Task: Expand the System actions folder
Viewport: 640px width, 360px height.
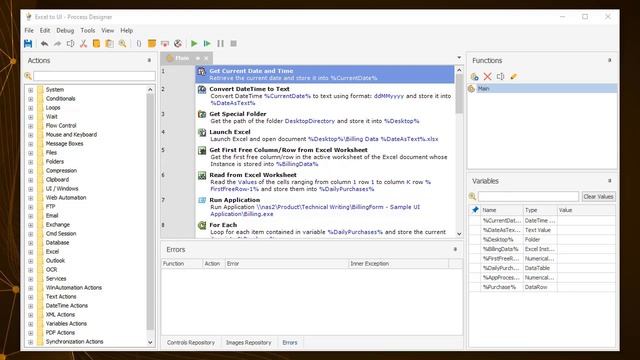Action: point(31,90)
